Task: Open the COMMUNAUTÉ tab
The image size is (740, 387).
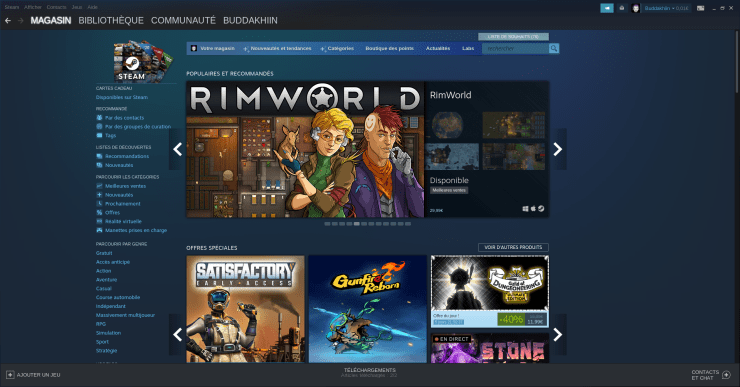Action: (x=183, y=21)
